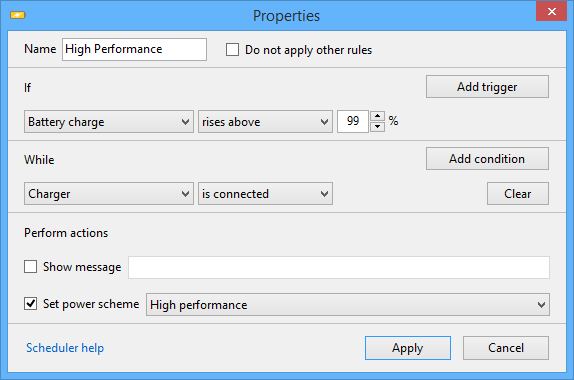This screenshot has width=574, height=380.
Task: Click the Add trigger button
Action: tap(487, 87)
